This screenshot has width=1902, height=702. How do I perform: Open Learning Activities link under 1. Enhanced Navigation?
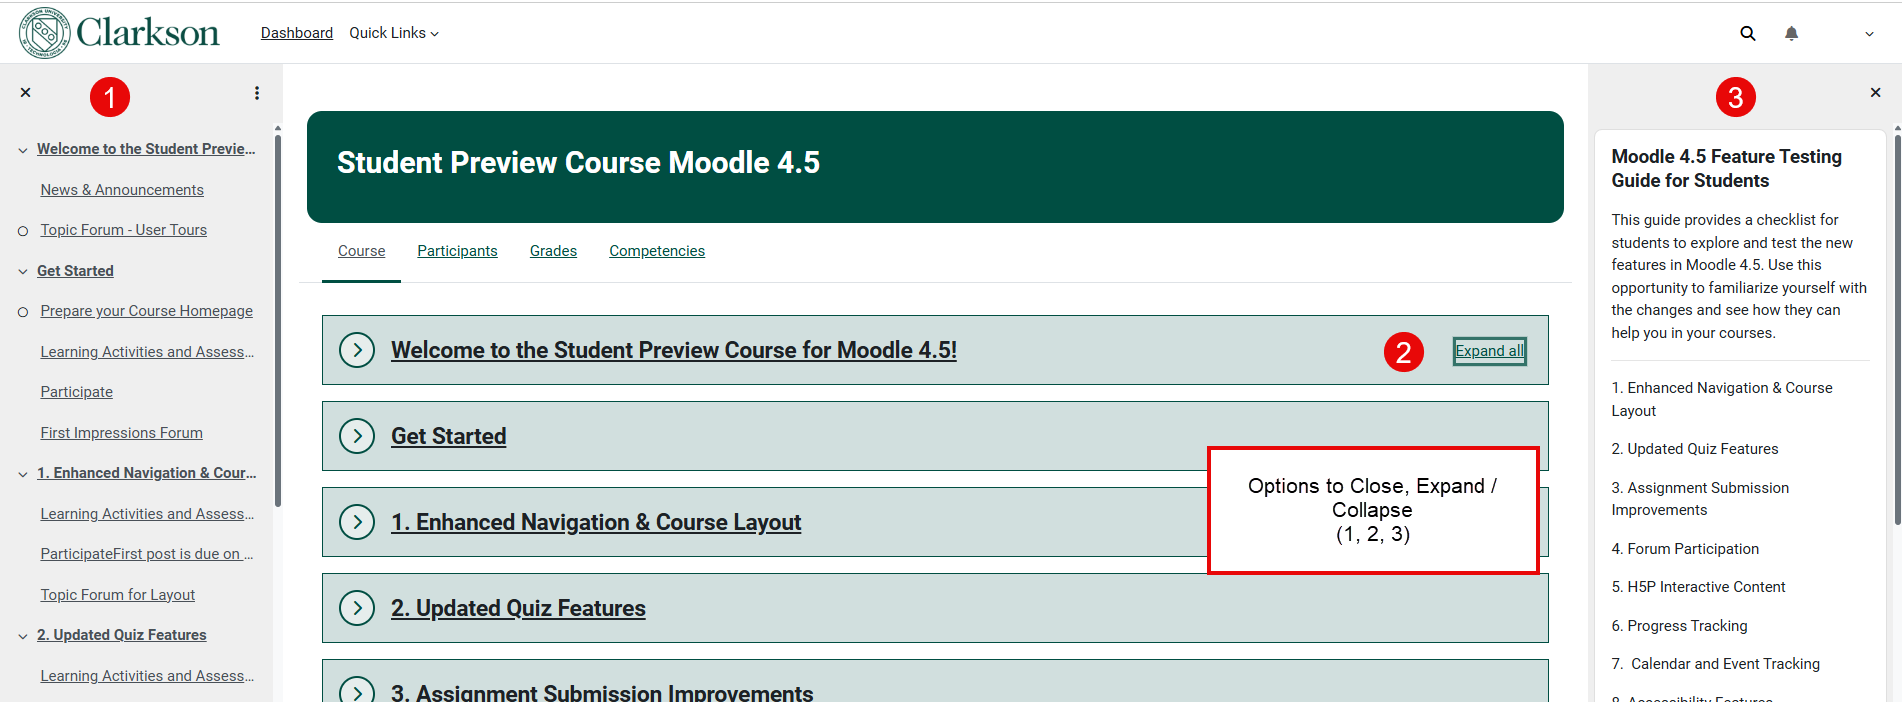[147, 514]
